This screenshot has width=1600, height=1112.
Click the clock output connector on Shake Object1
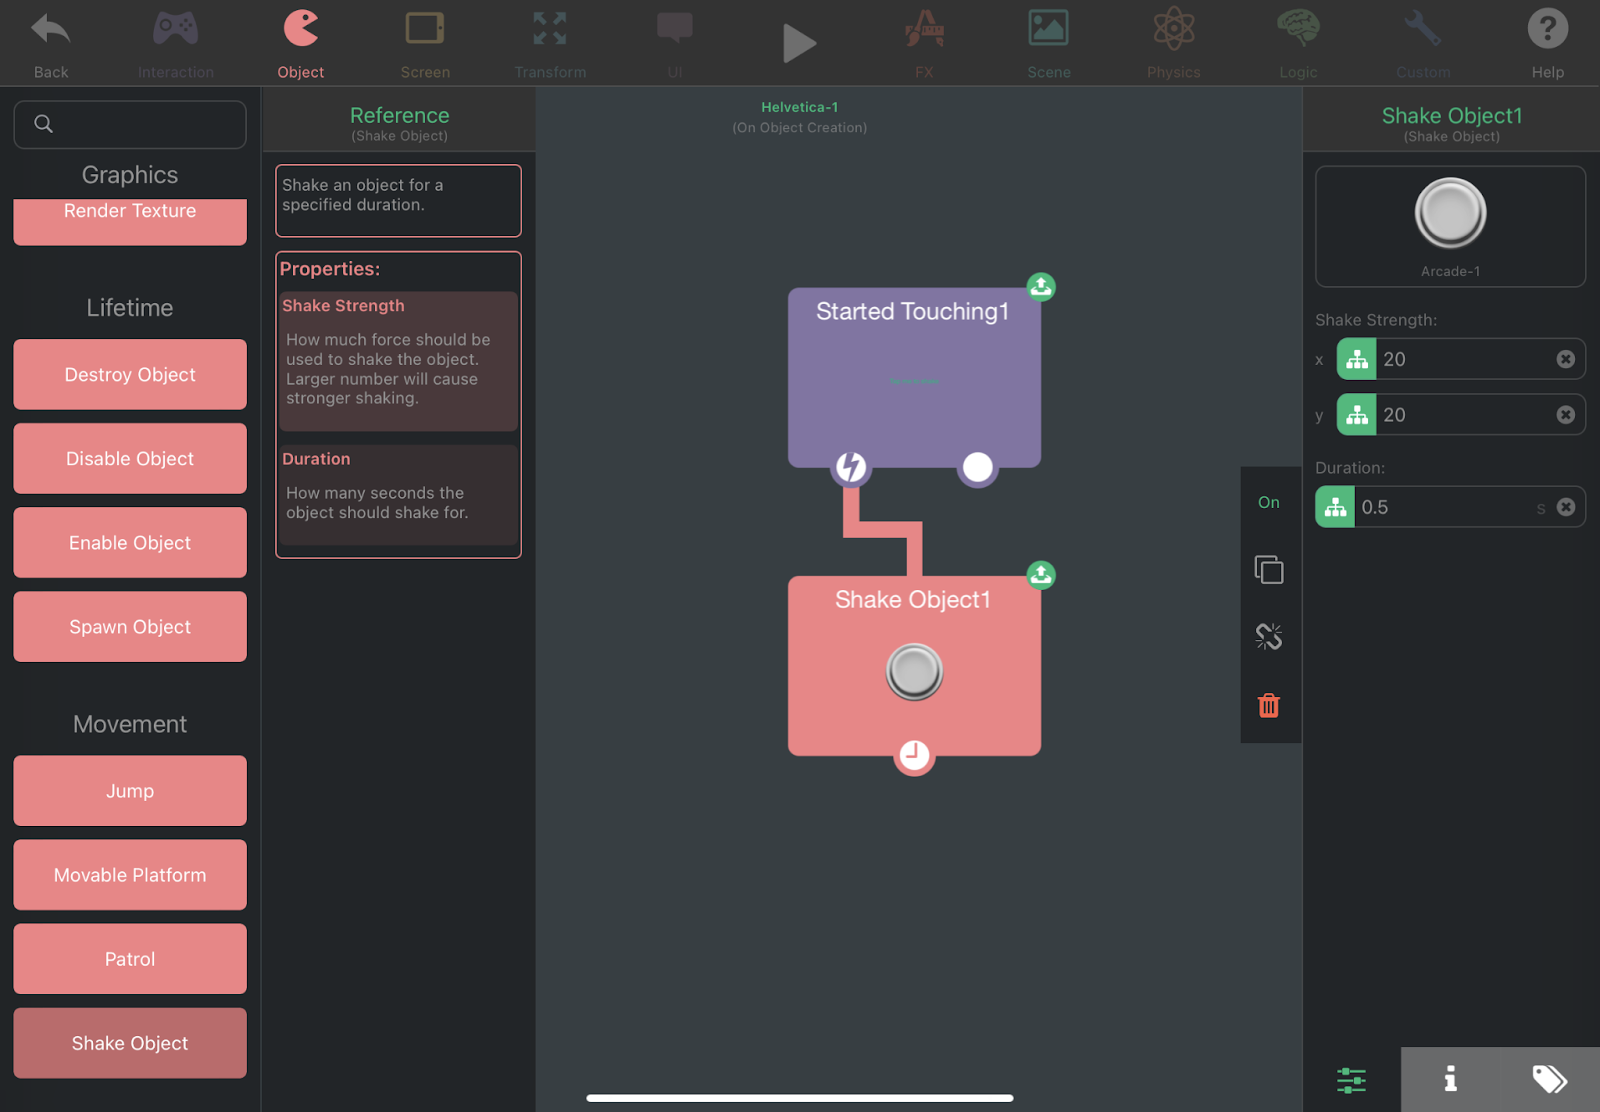click(x=914, y=755)
